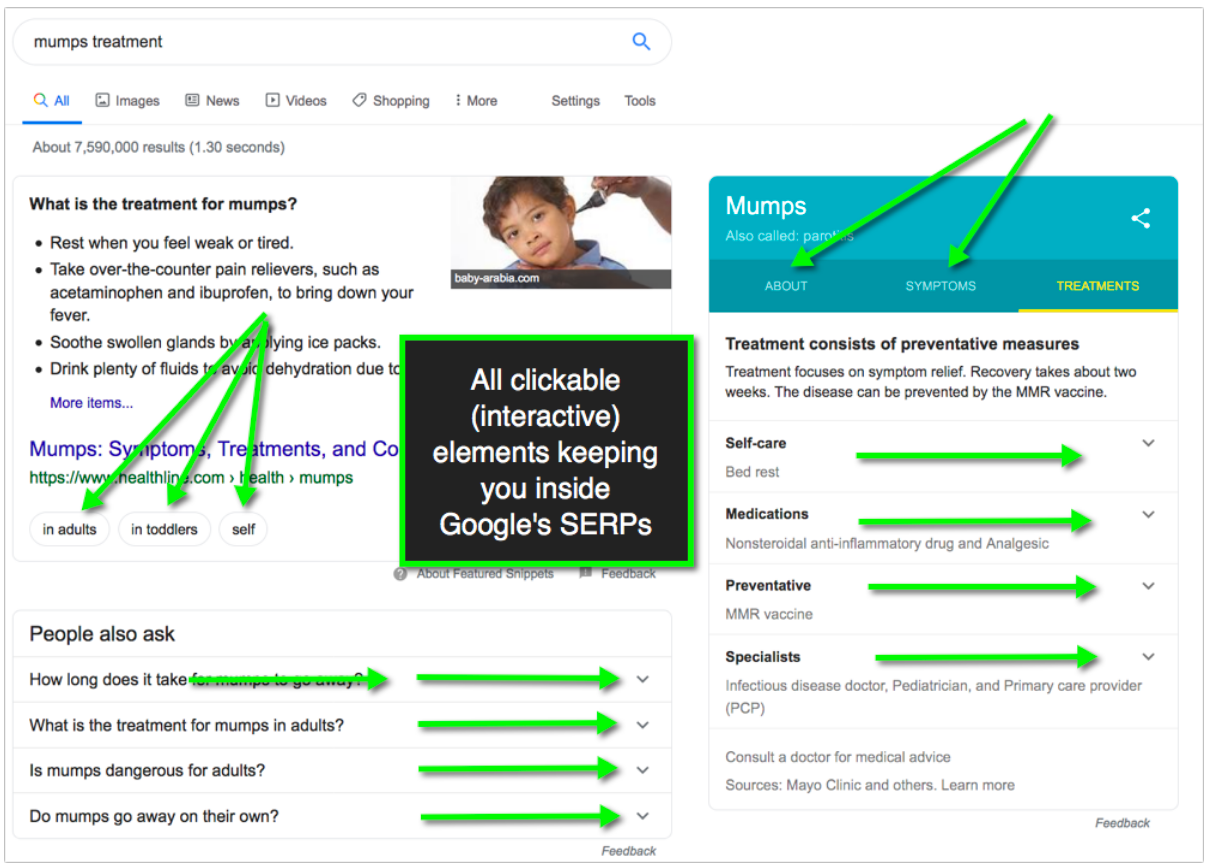Expand the Self-care section
Image resolution: width=1208 pixels, height=866 pixels.
[x=1148, y=442]
